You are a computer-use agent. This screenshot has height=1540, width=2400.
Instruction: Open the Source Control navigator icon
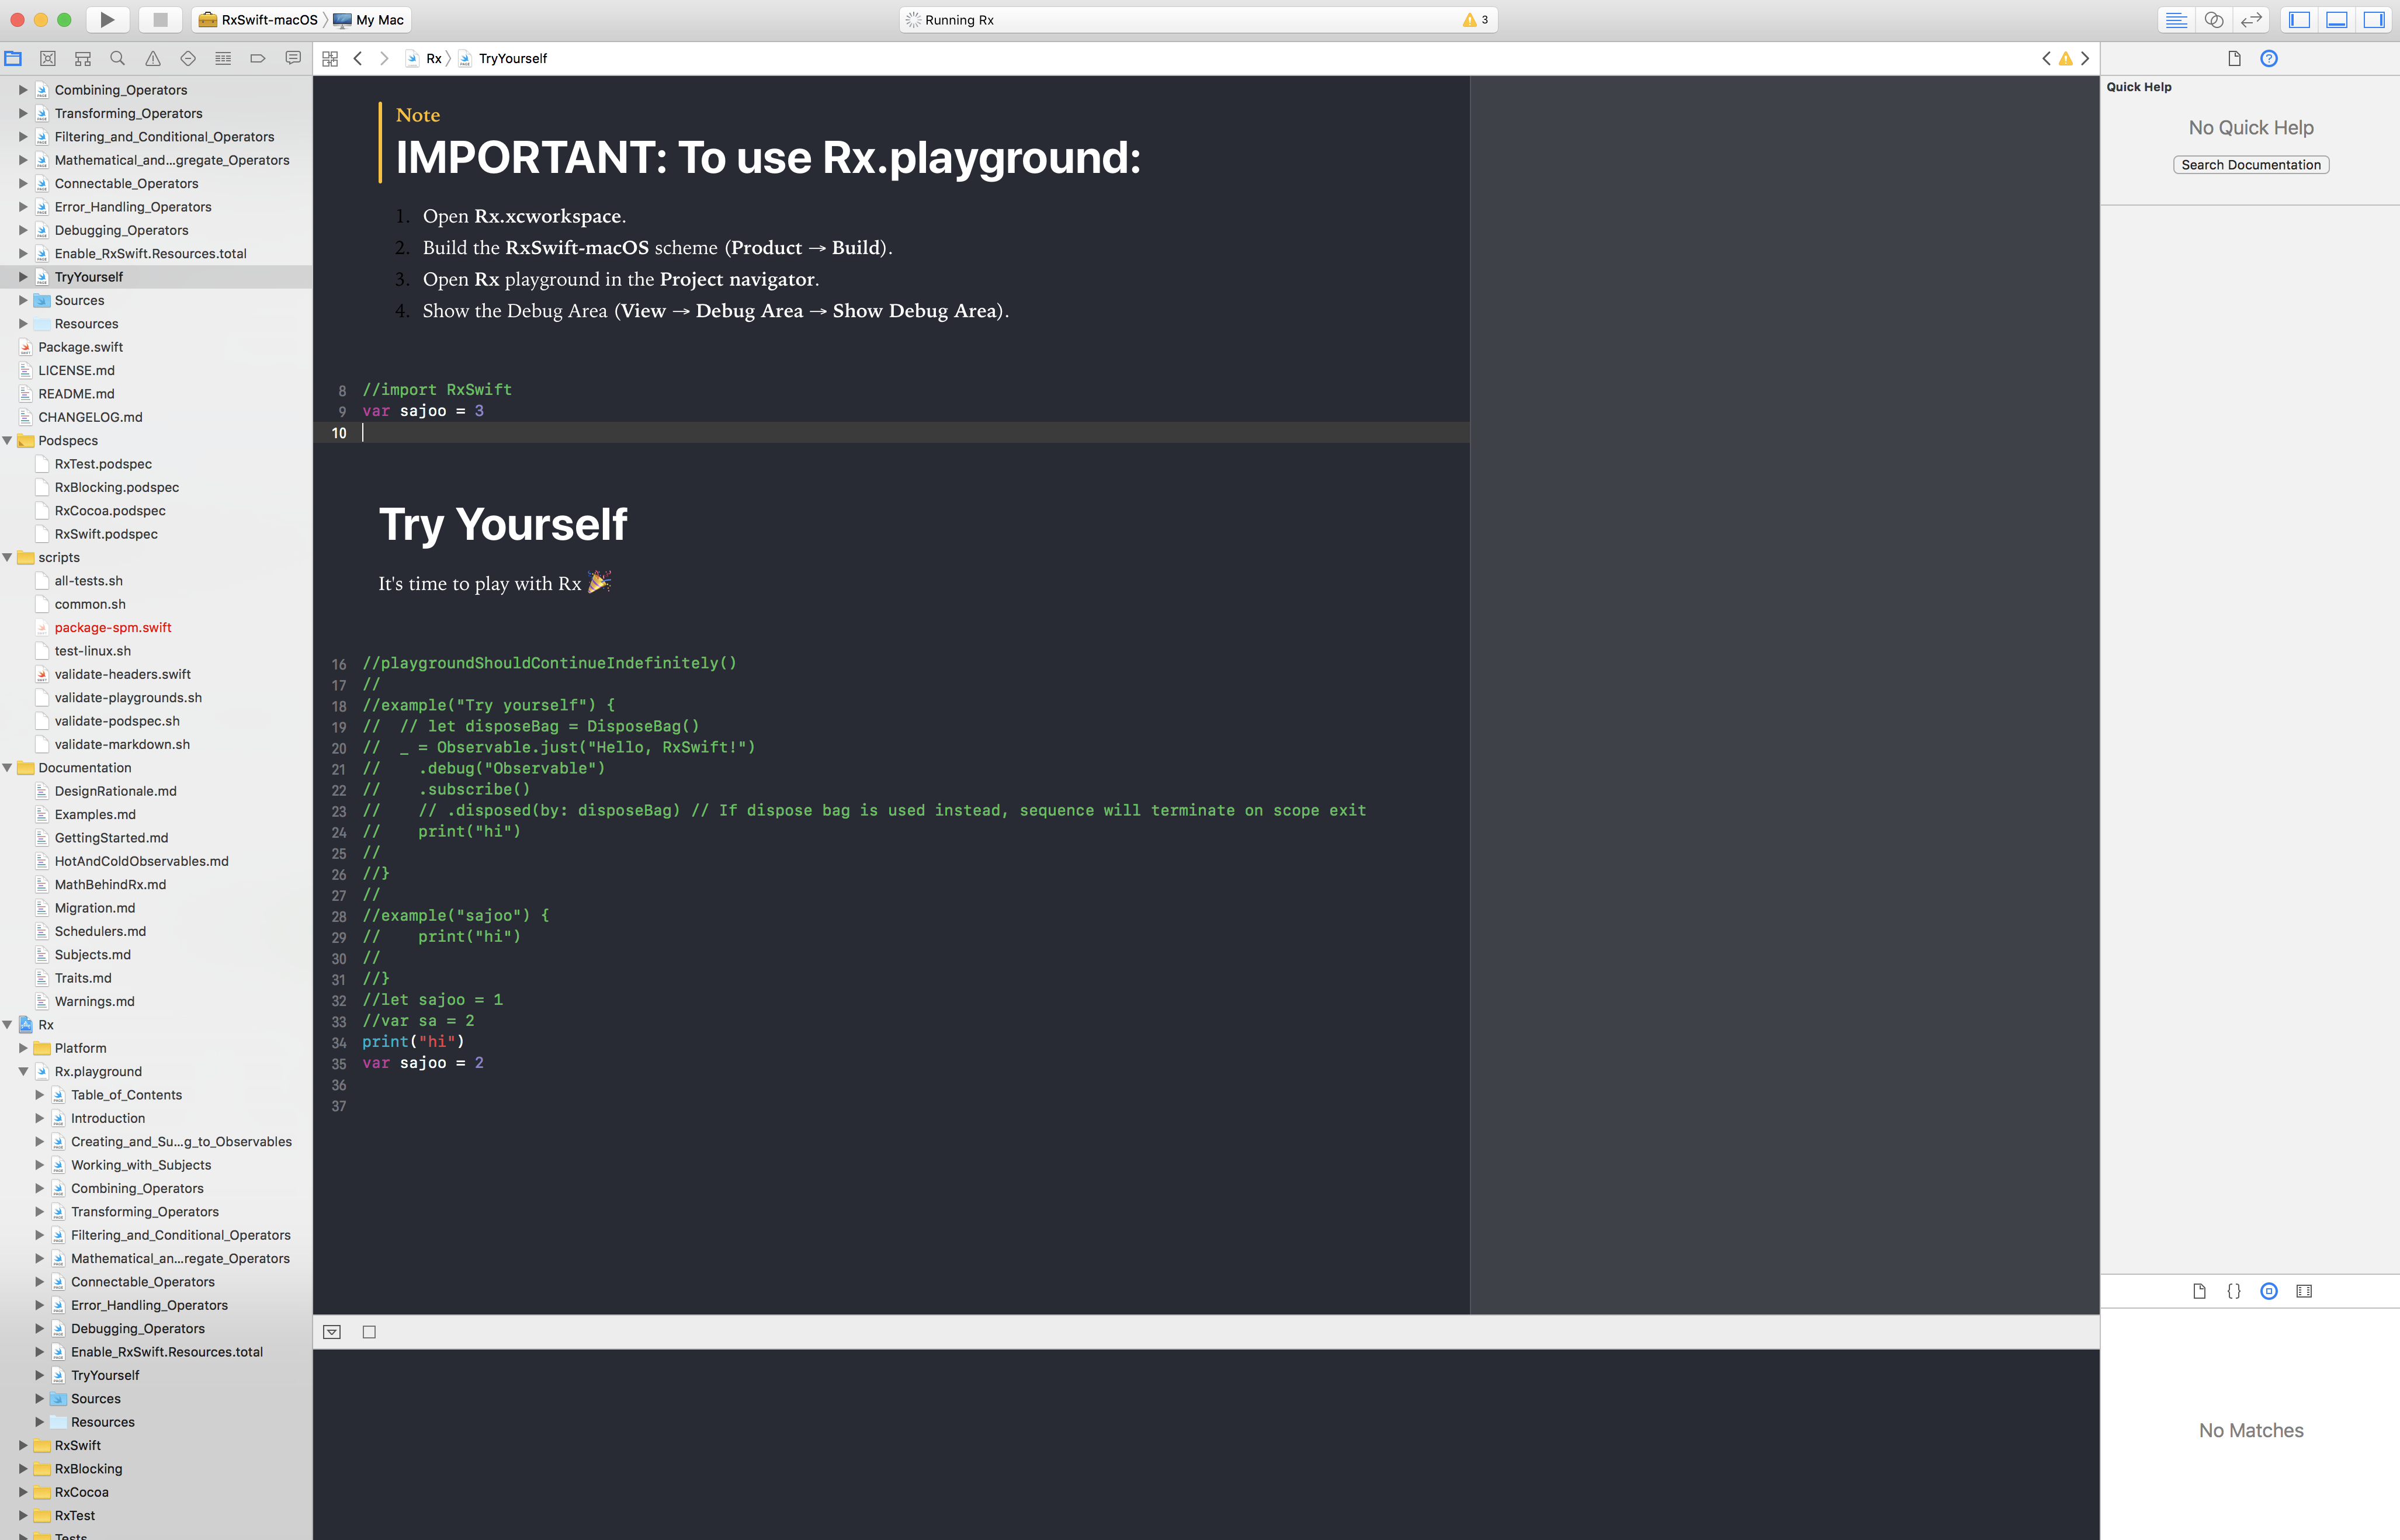click(x=48, y=58)
